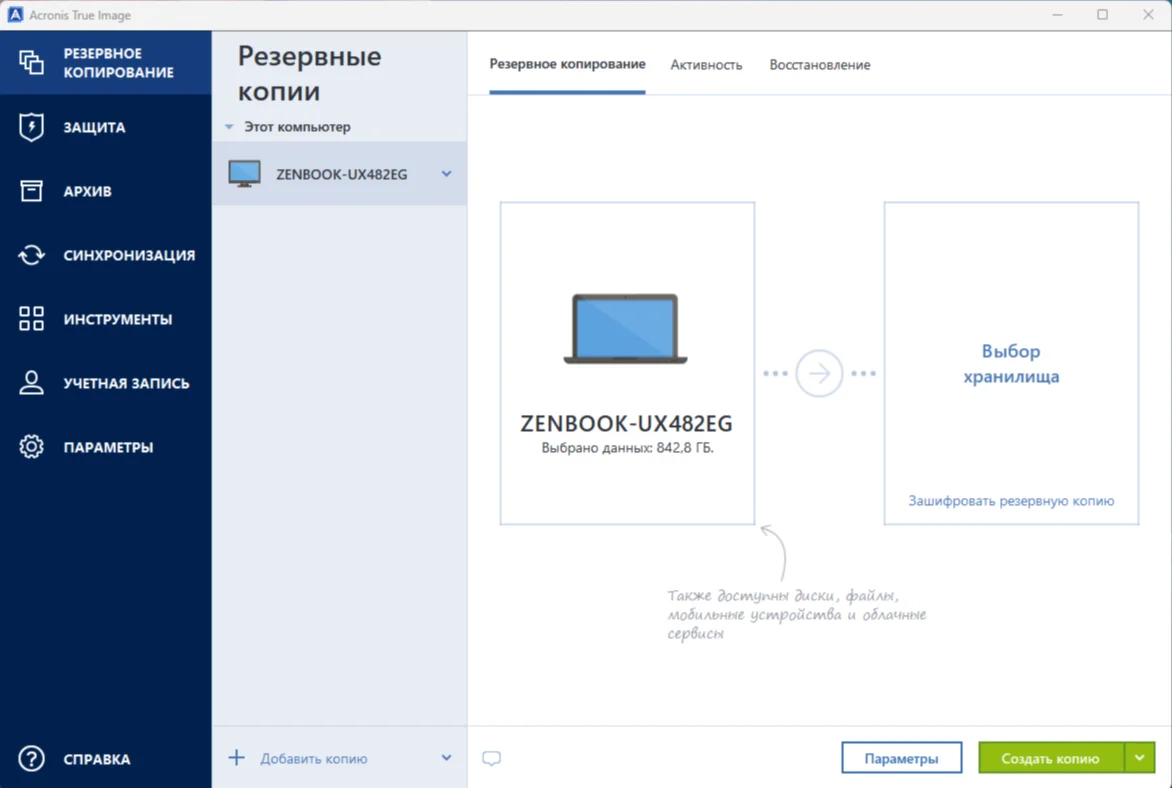Open the Учетная запись section label
1172x788 pixels.
tap(126, 384)
